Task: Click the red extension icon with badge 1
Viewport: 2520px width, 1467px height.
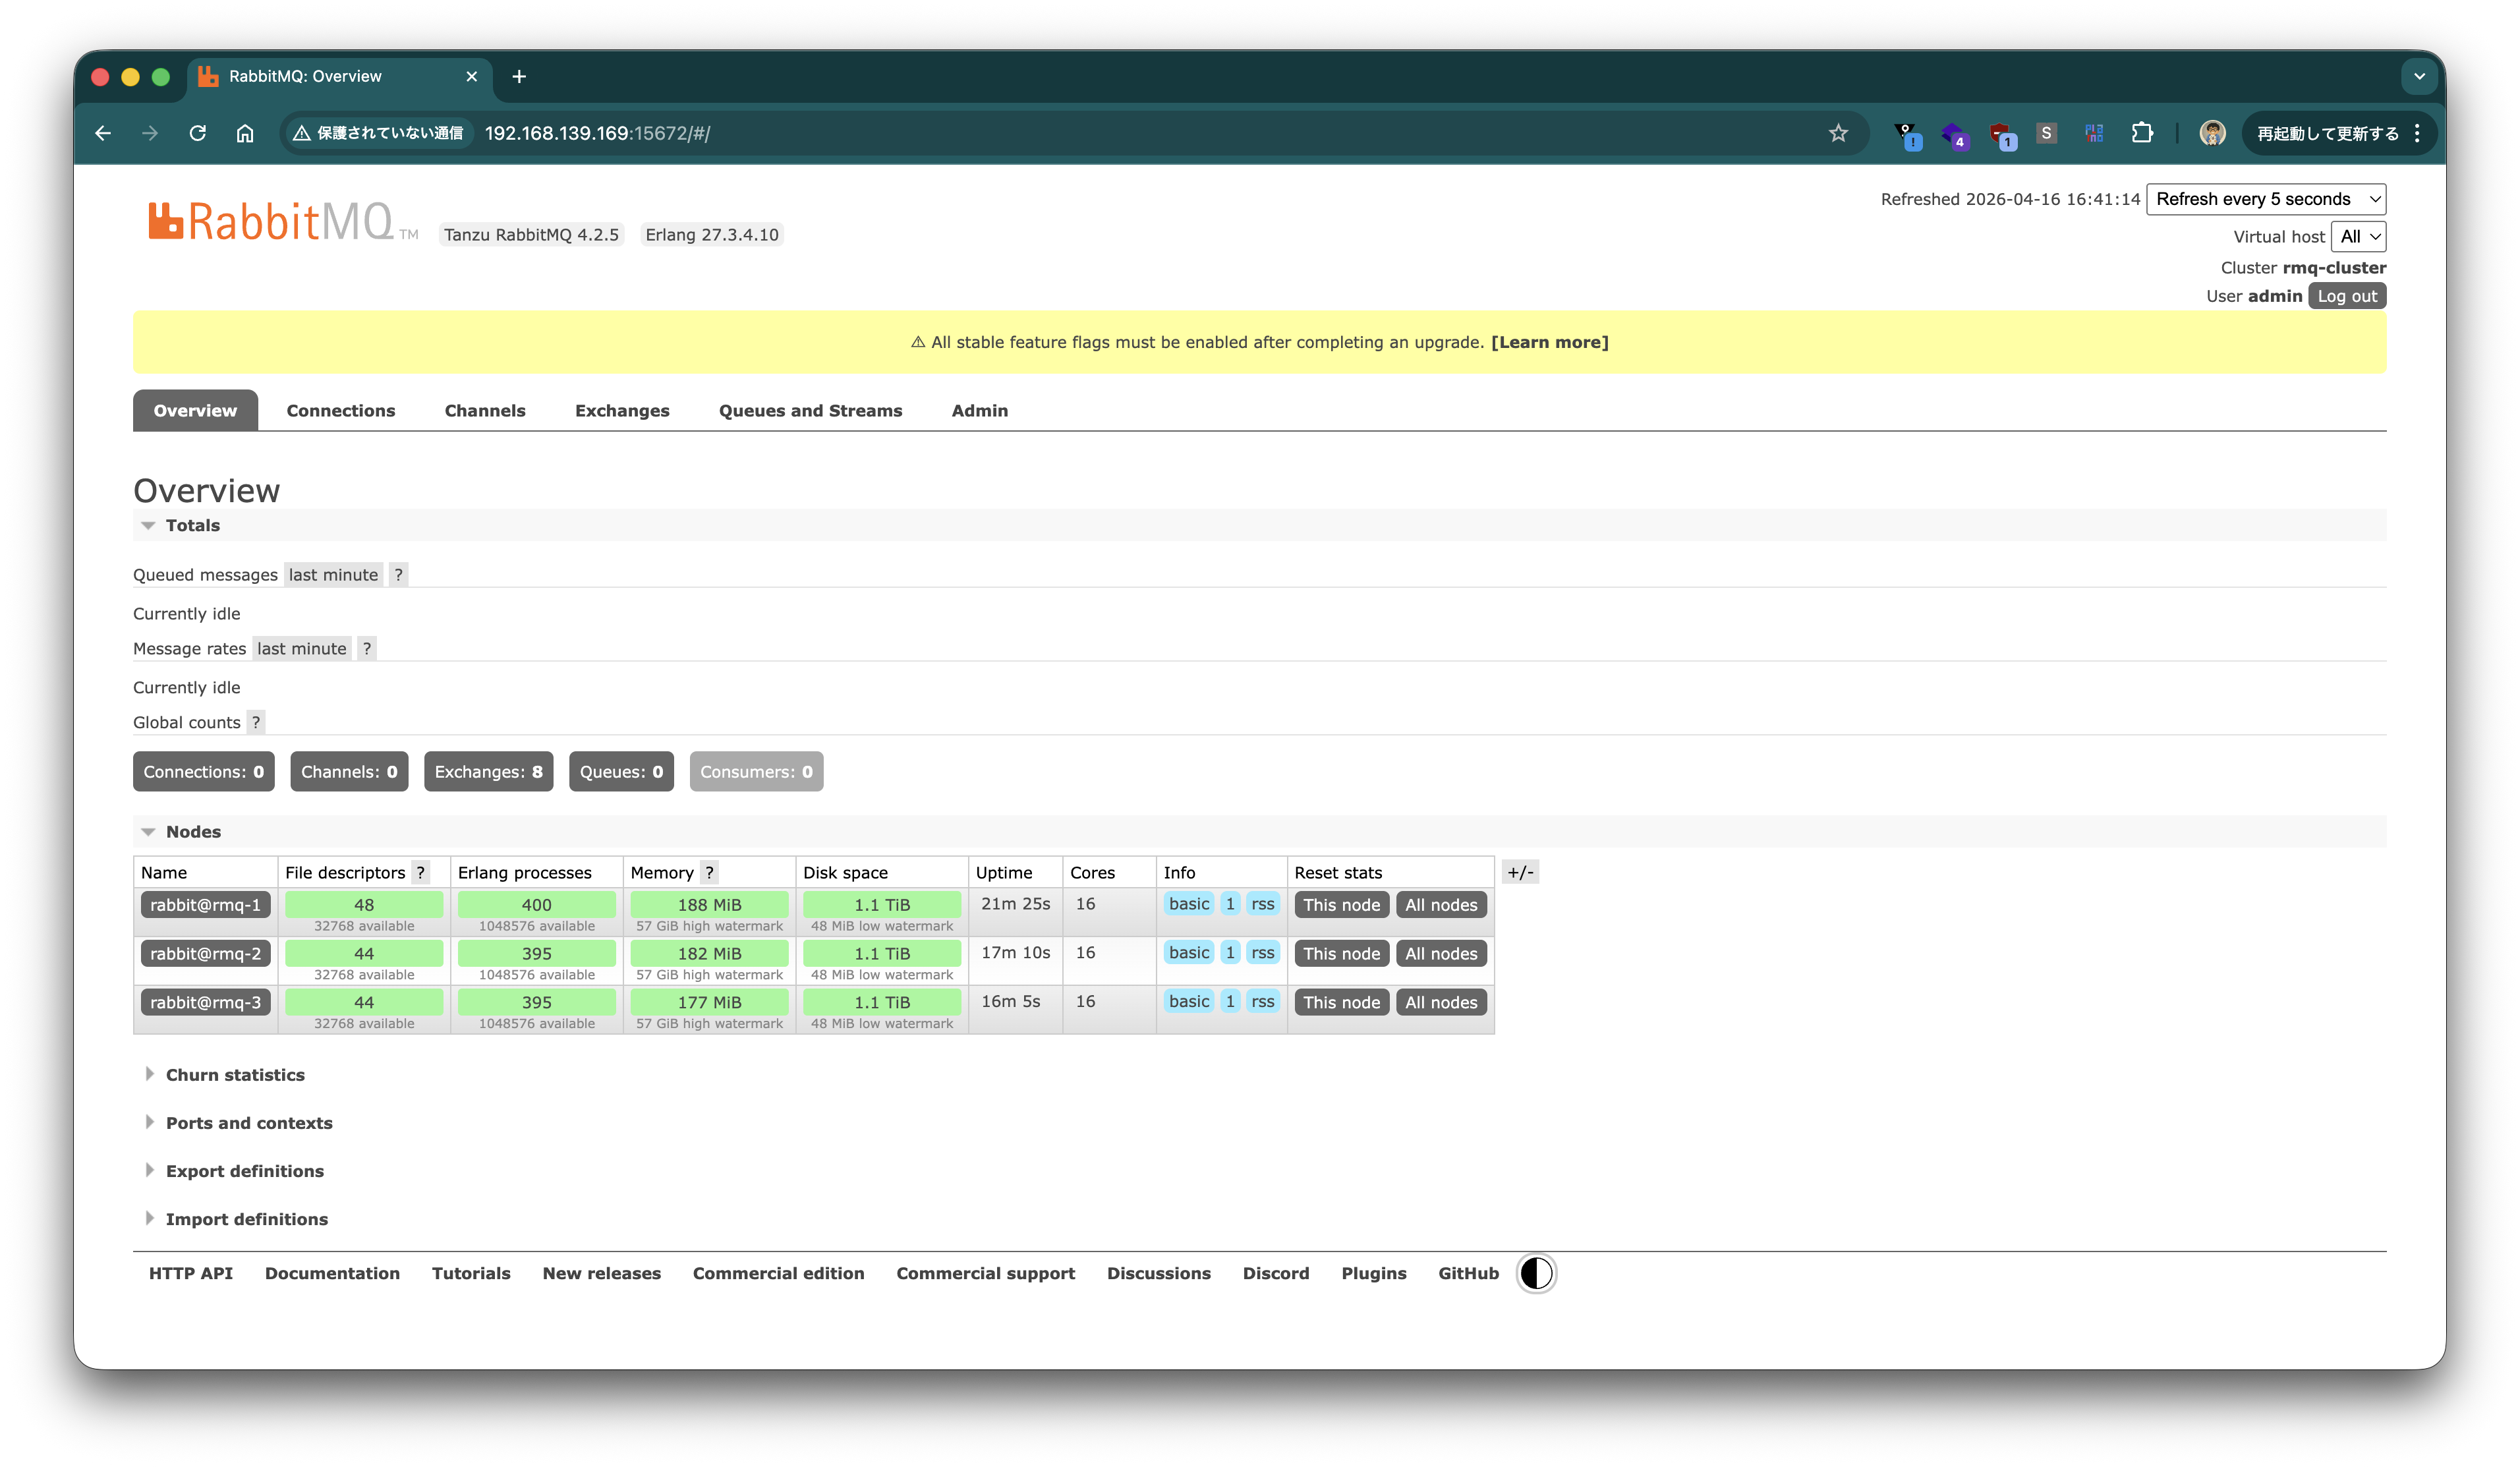Action: [x=2001, y=135]
